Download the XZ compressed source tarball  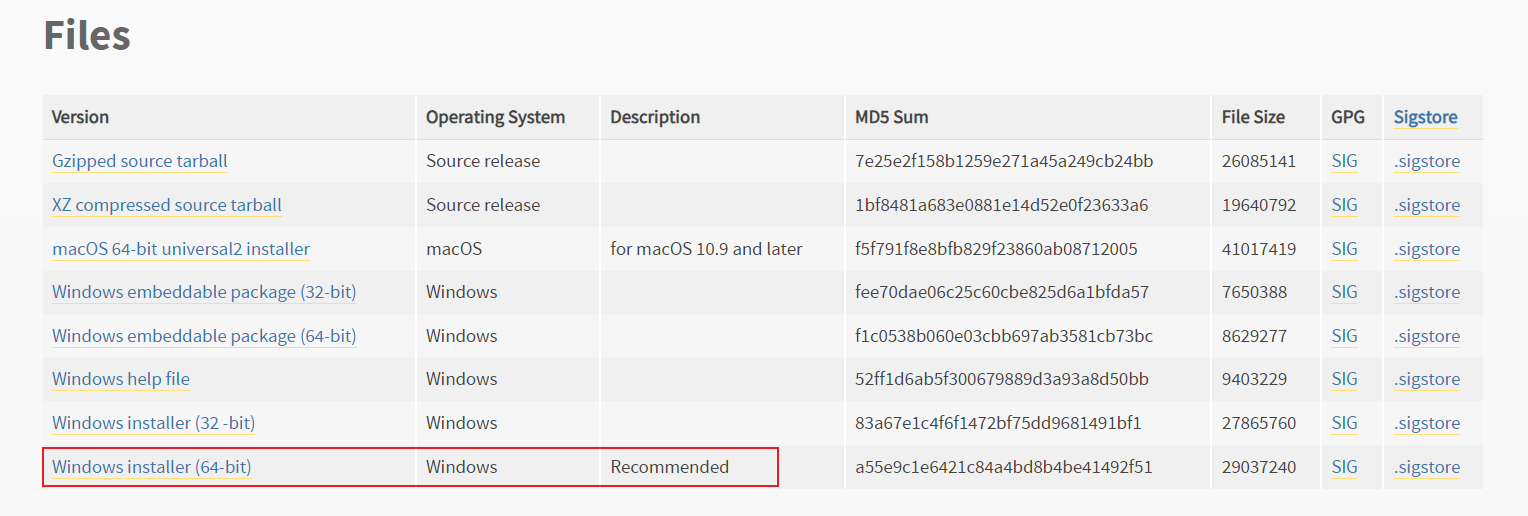(x=167, y=205)
